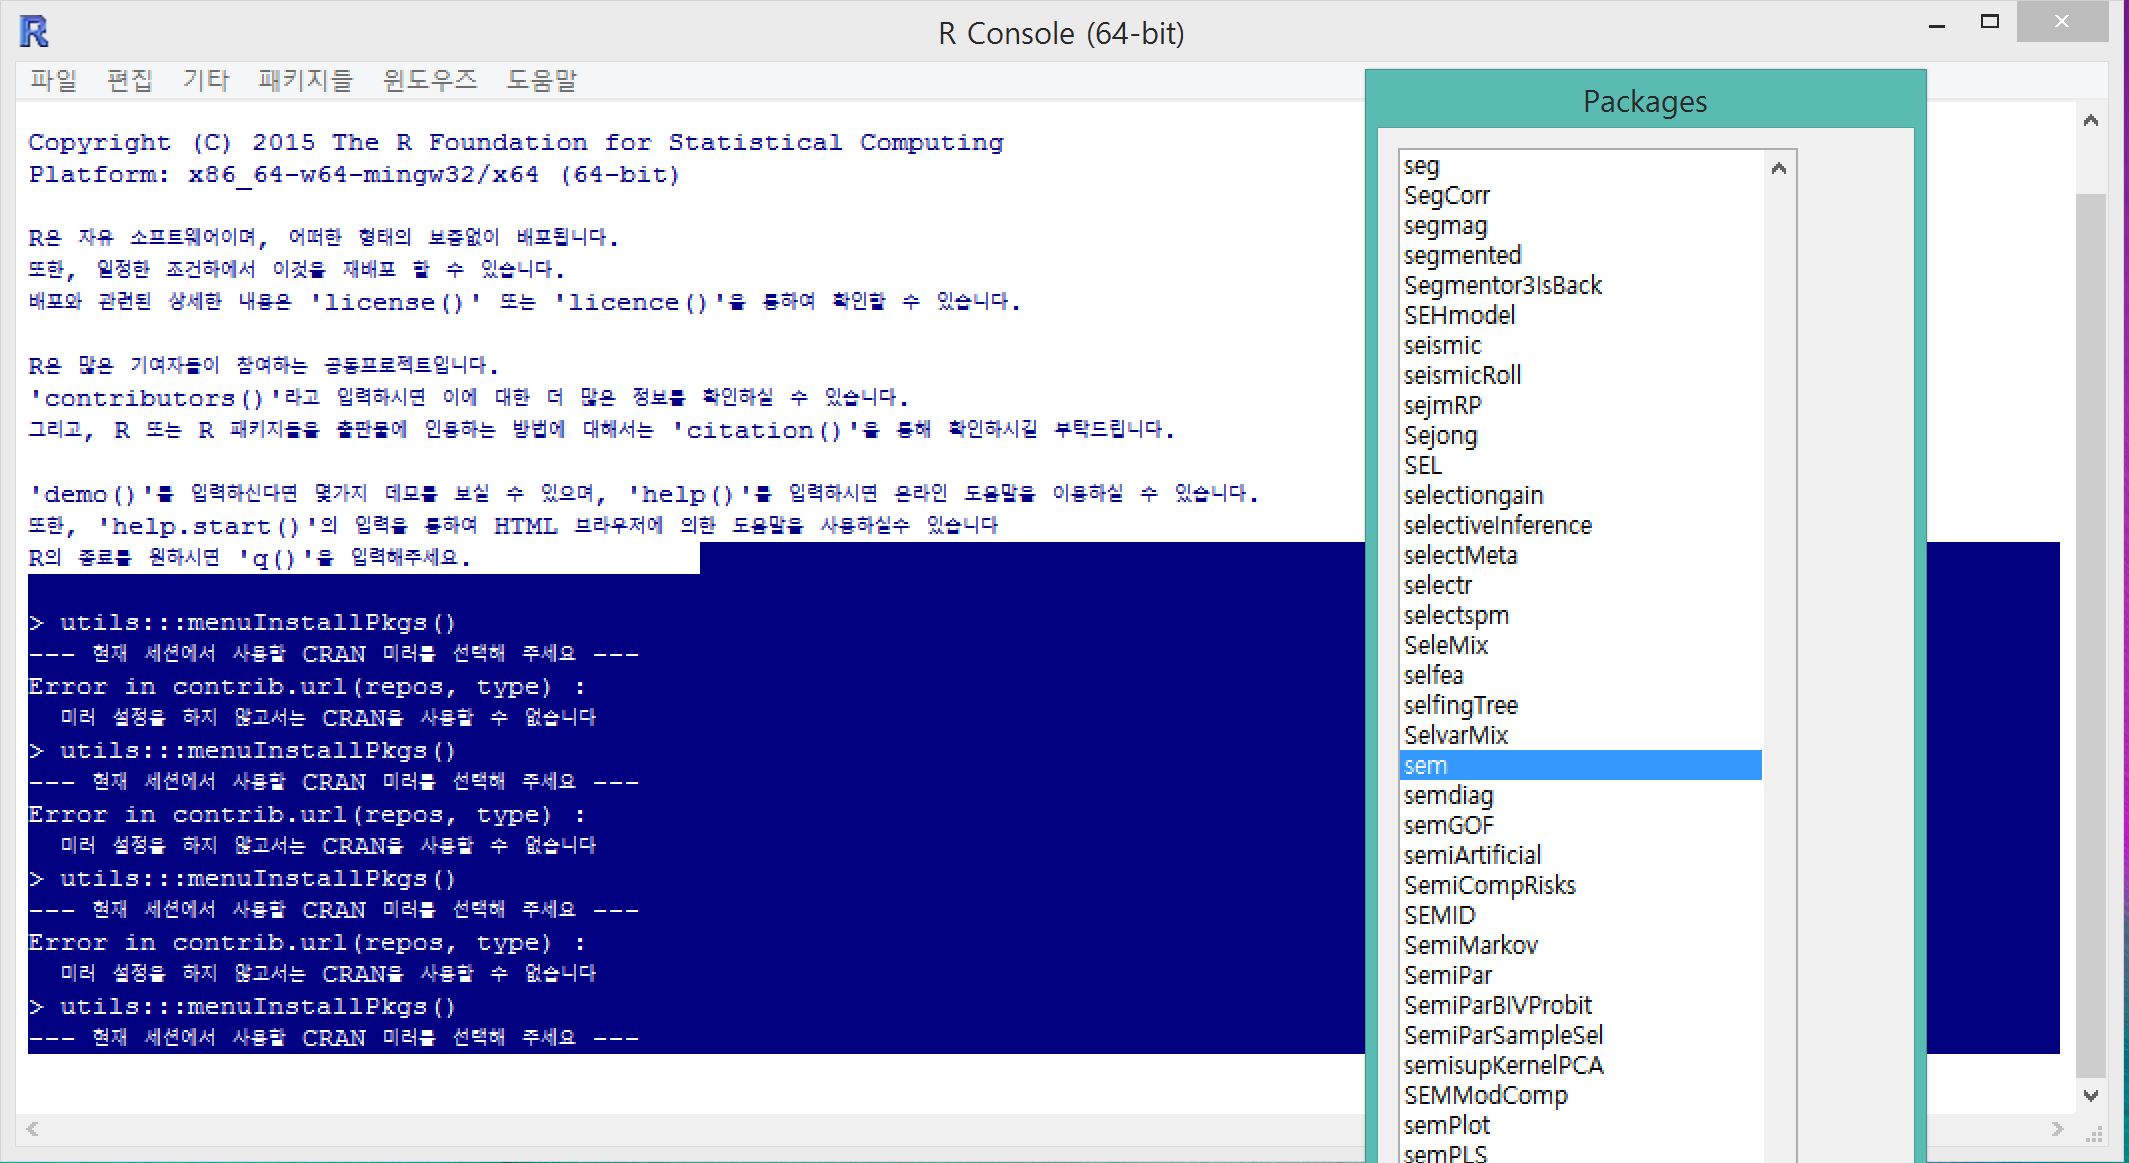The image size is (2129, 1163).
Task: Click the Copyright line in console
Action: 516,143
